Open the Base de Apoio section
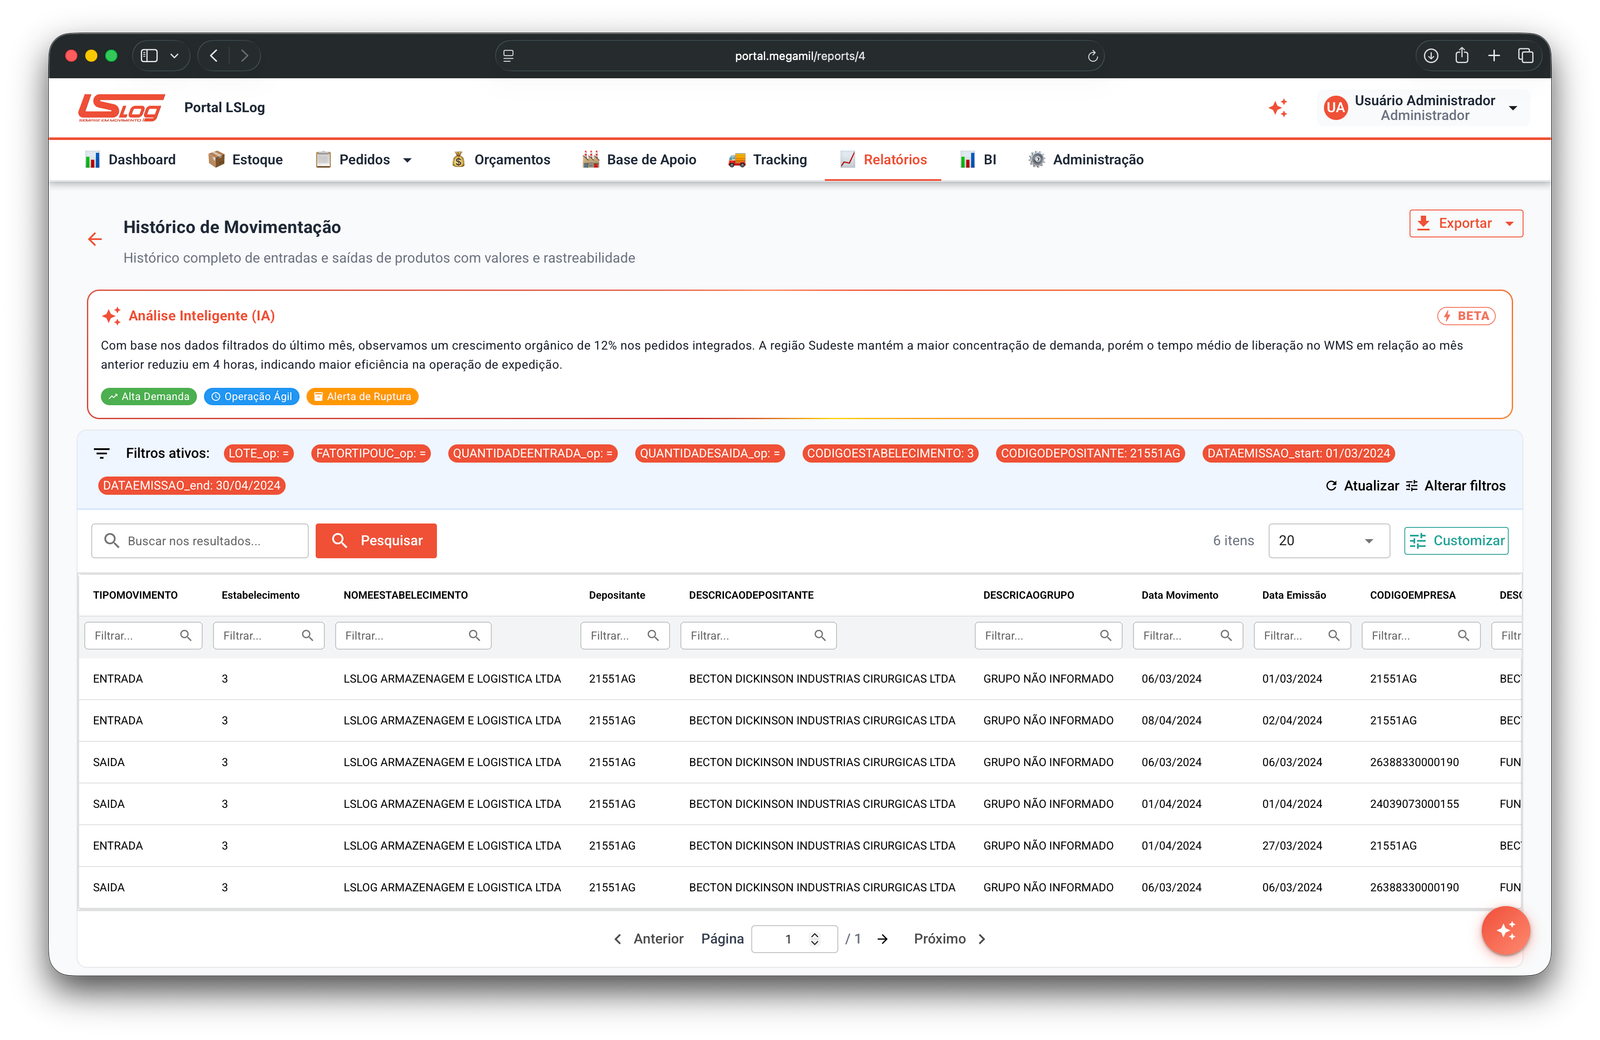 click(639, 159)
